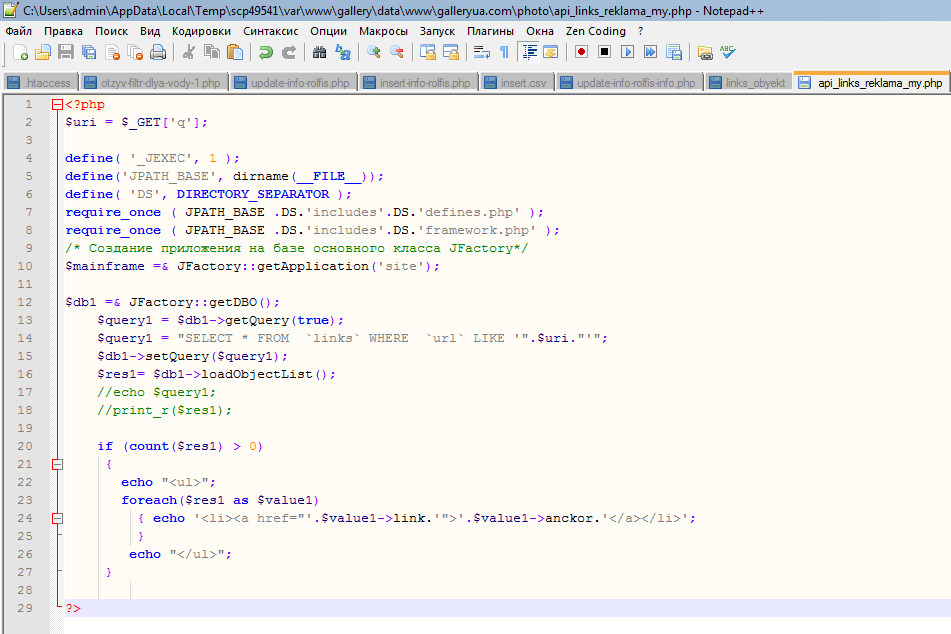Screen dimensions: 951x634
Task: Toggle show all characters pilcrow icon
Action: (x=504, y=53)
